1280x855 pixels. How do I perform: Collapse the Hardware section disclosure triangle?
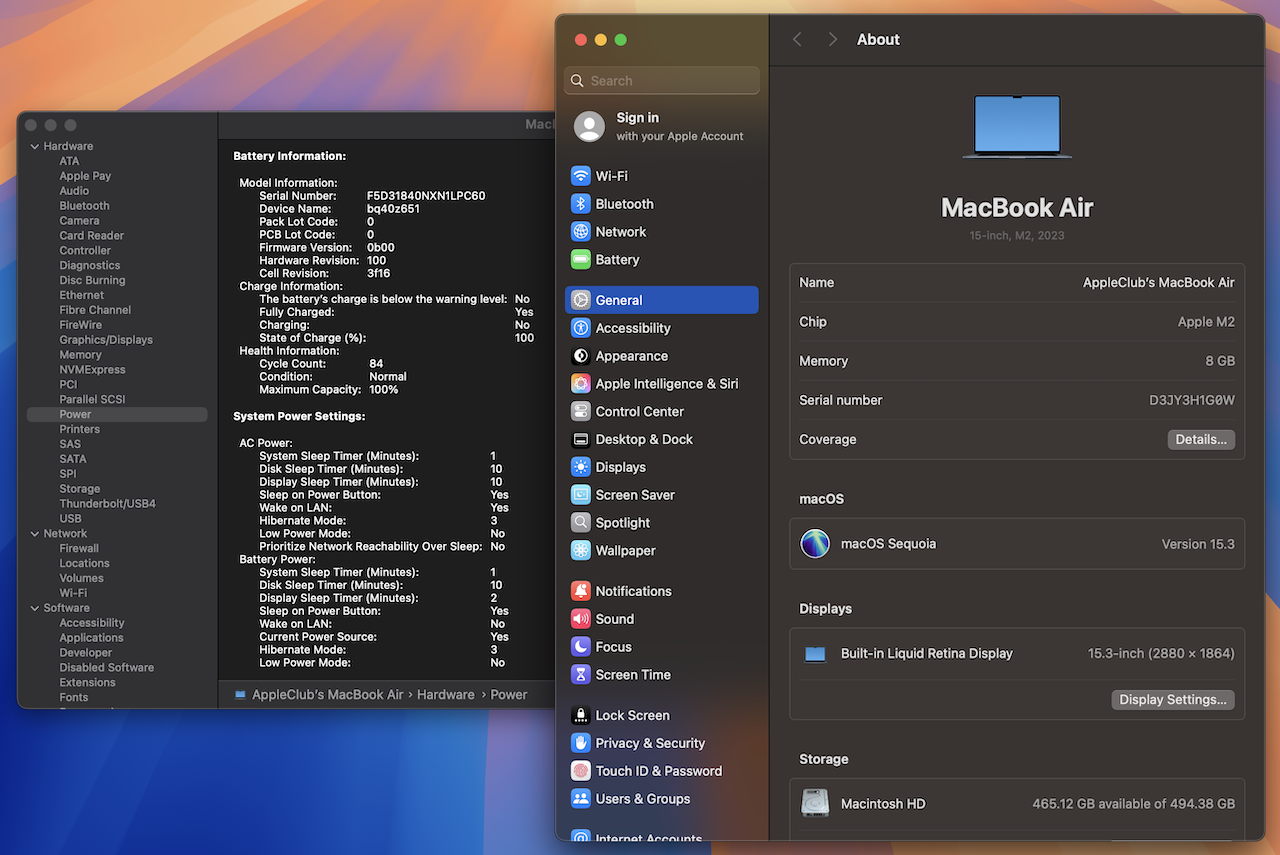pos(34,147)
